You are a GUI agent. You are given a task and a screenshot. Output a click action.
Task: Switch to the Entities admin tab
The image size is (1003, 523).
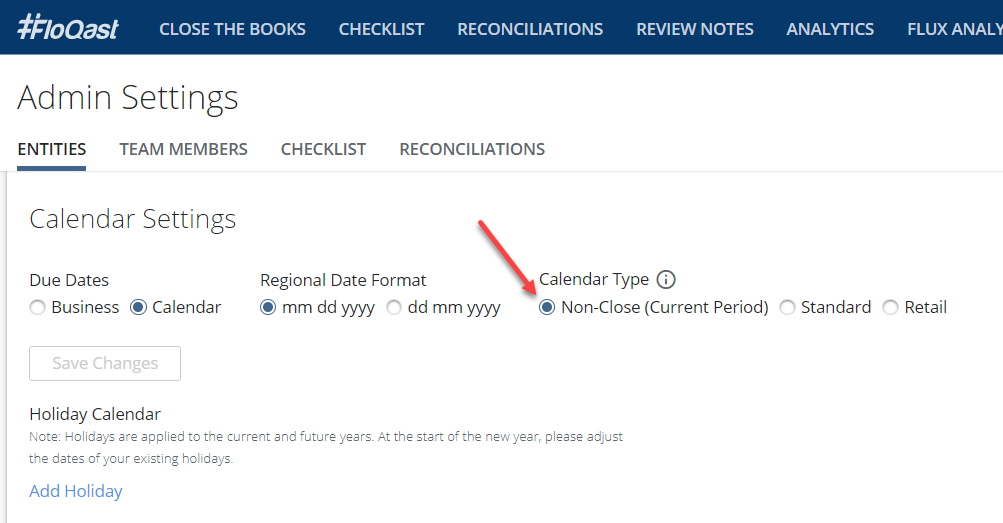[x=52, y=149]
